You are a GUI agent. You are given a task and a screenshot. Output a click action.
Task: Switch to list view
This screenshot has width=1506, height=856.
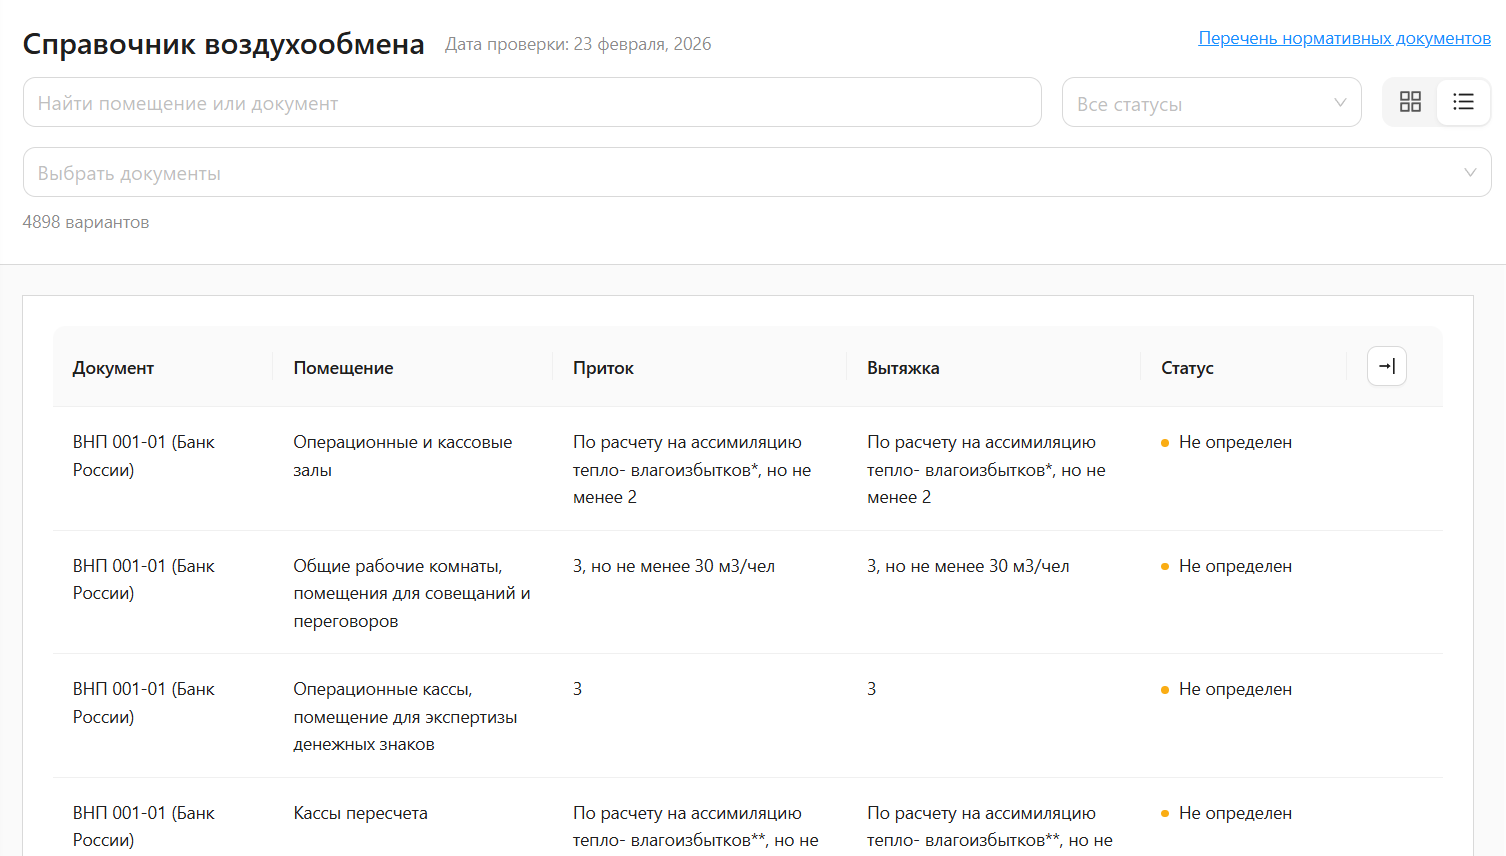pos(1463,102)
